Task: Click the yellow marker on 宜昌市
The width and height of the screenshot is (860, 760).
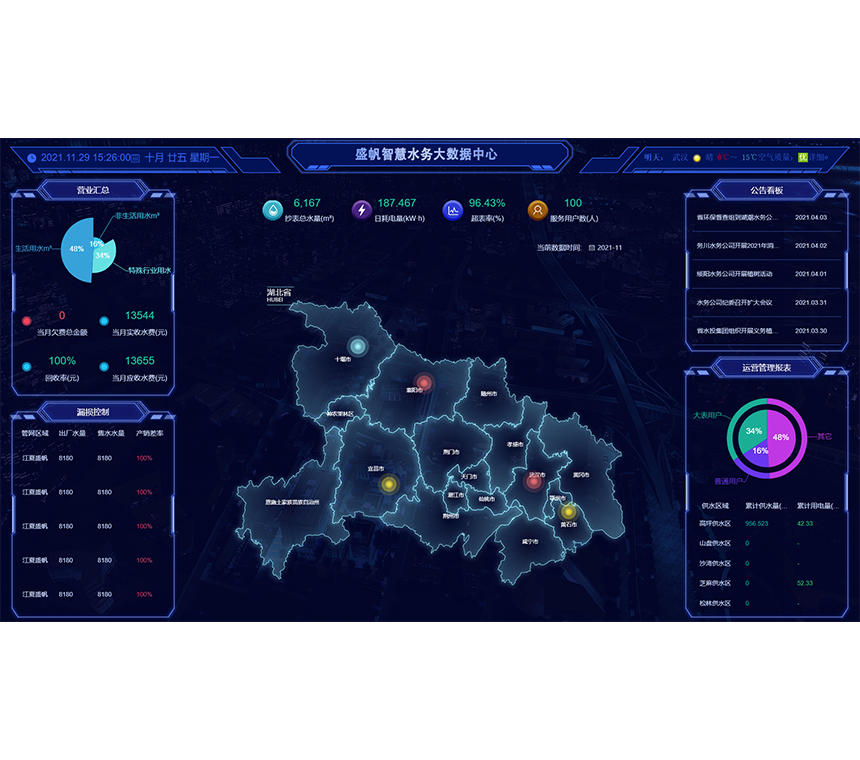Action: (x=389, y=484)
